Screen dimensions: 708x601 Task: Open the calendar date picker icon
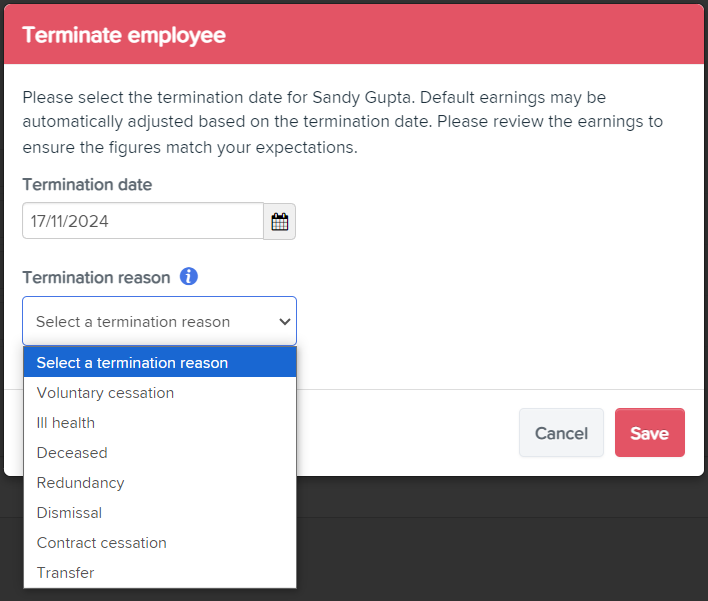(x=279, y=221)
